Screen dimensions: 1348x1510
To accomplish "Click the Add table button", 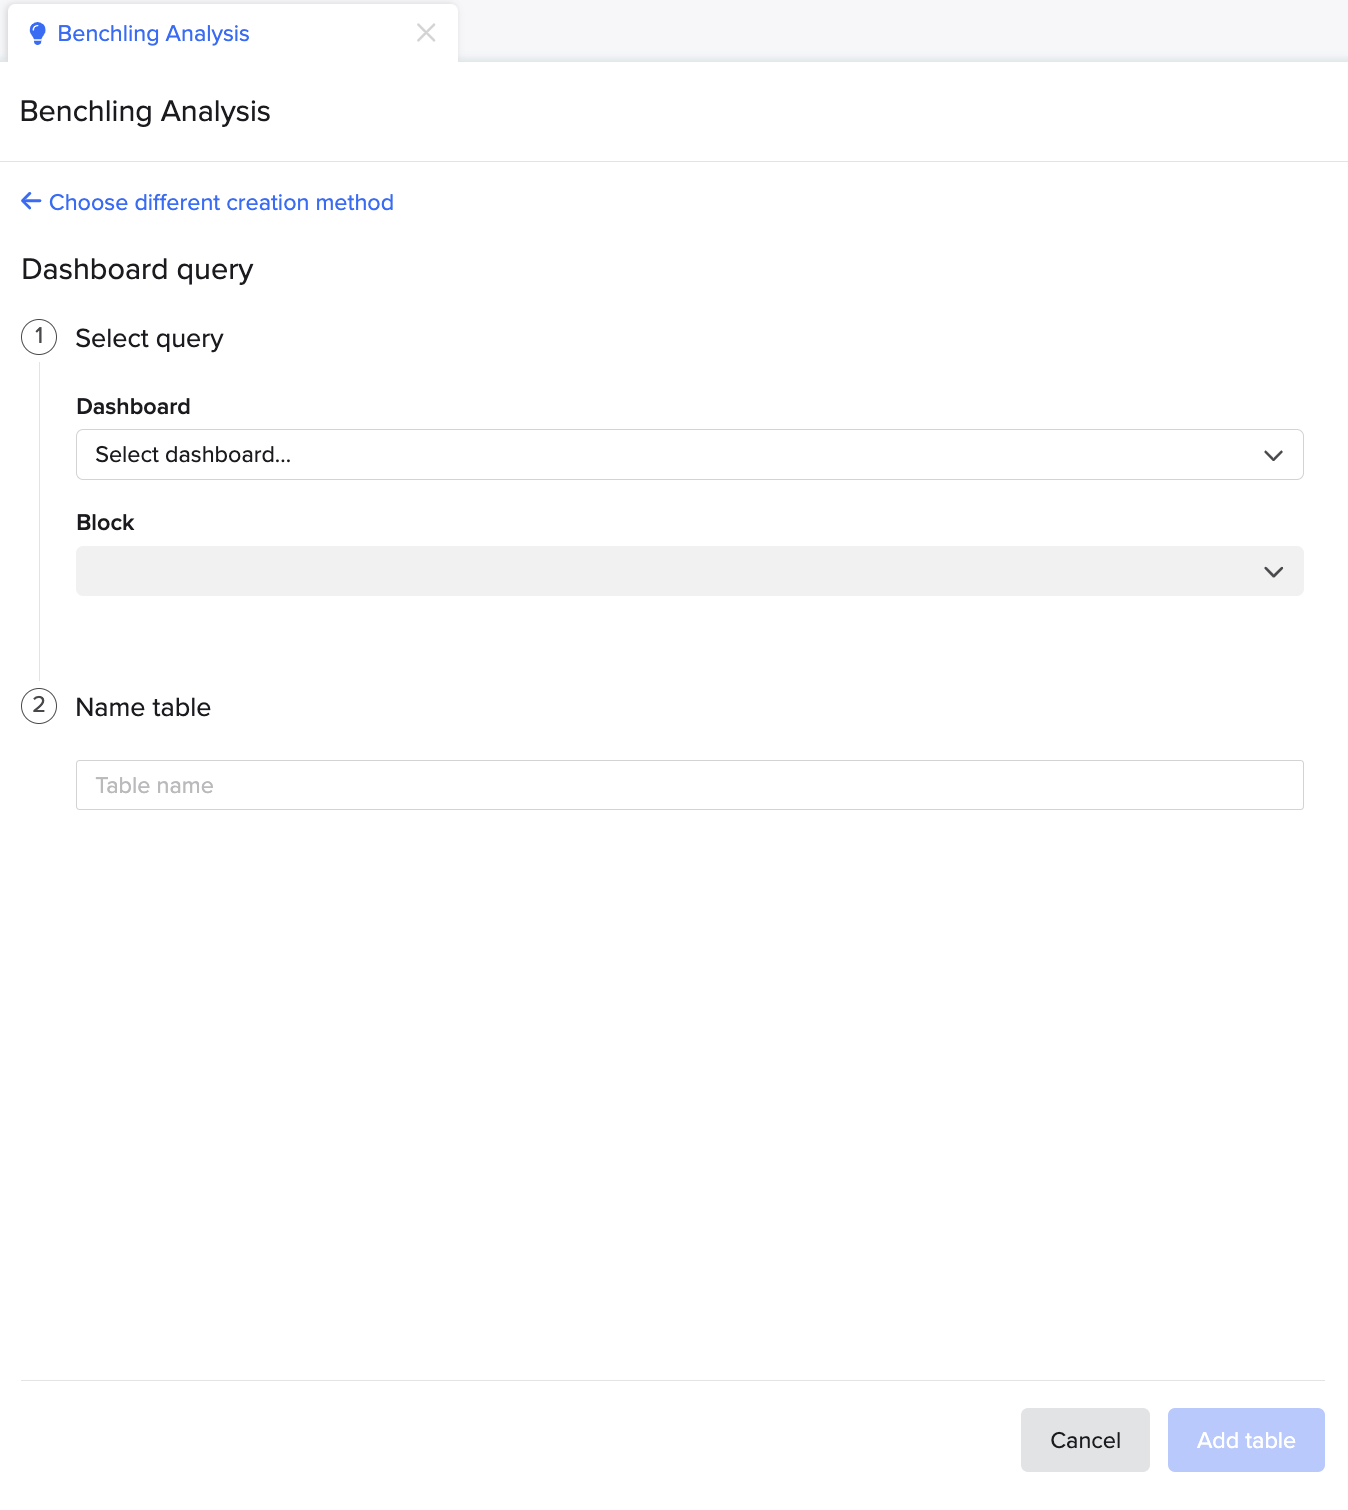I will [1246, 1440].
